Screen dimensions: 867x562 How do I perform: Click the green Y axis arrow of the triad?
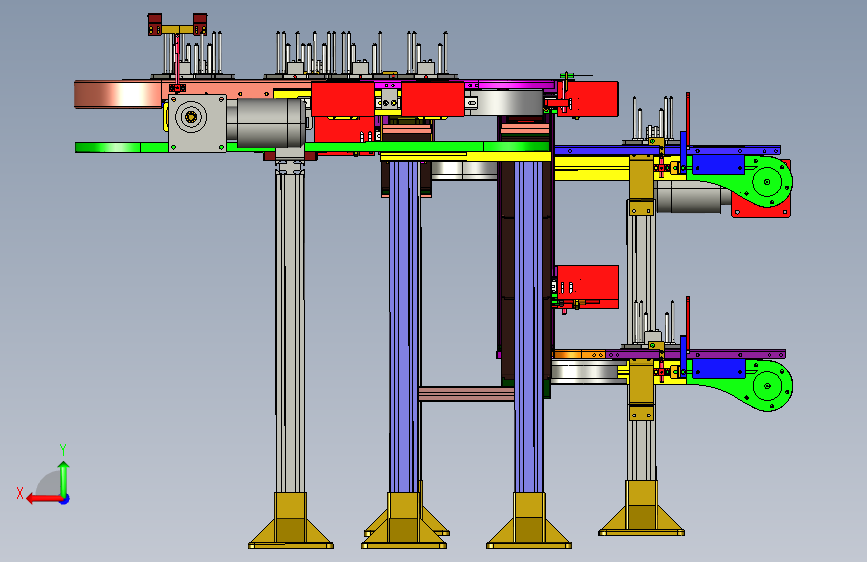click(64, 478)
